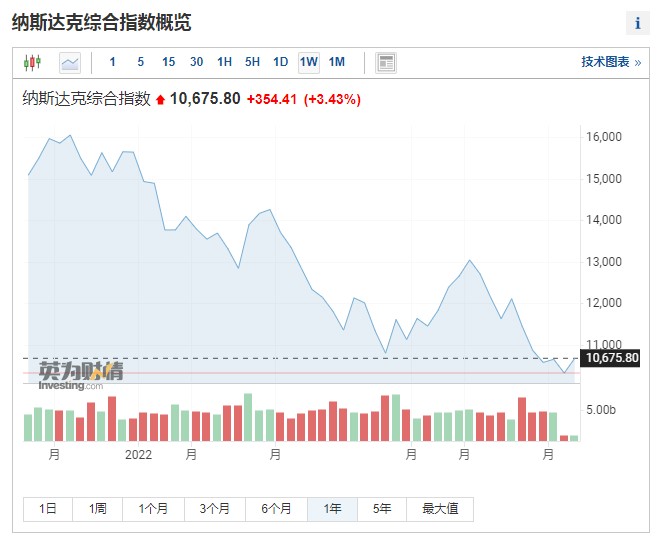Click the info icon at top right
Screen dimensions: 658x547
(637, 23)
